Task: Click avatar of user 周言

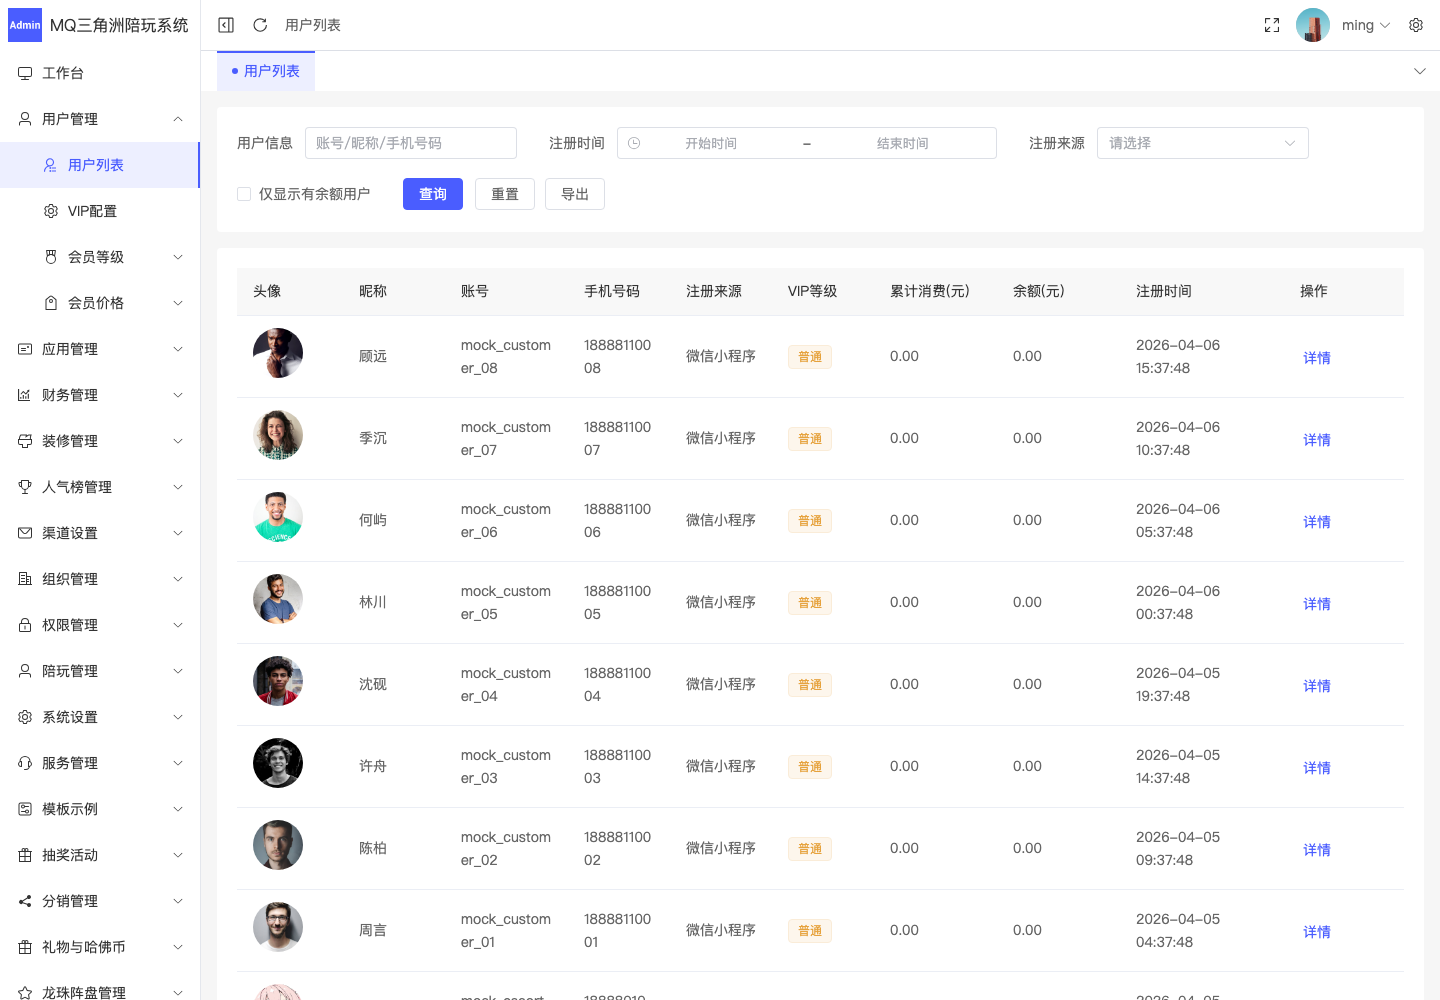Action: tap(278, 927)
